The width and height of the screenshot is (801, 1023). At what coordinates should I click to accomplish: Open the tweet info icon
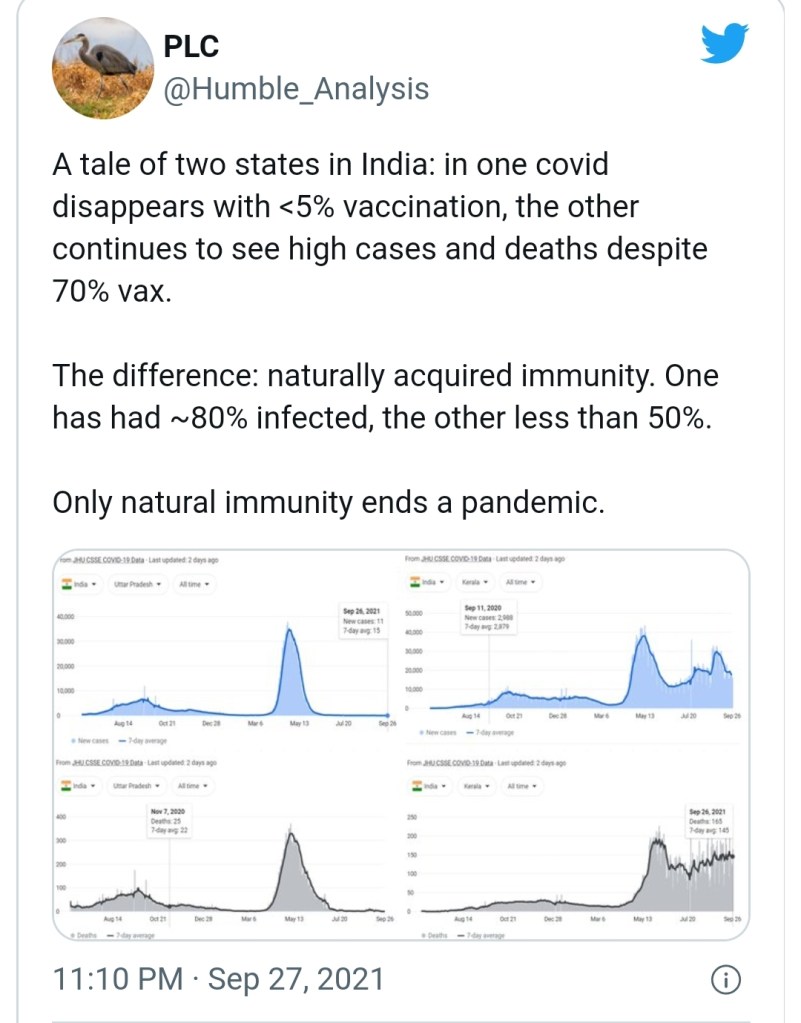tap(725, 979)
